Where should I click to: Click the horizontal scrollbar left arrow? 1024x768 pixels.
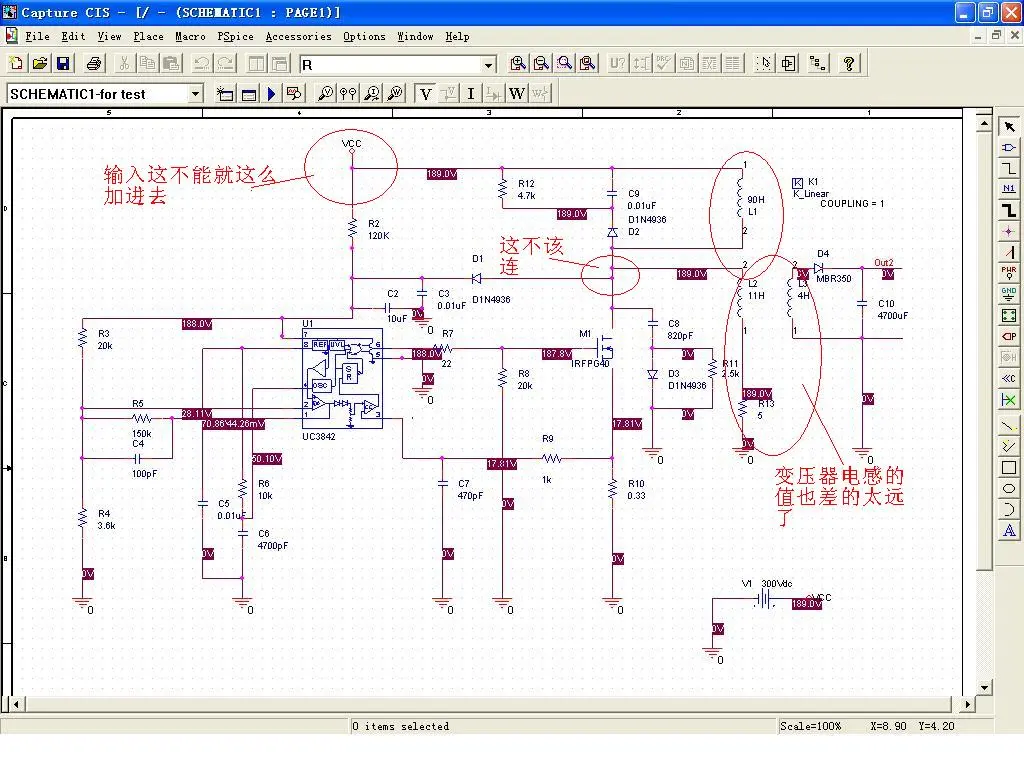(16, 705)
